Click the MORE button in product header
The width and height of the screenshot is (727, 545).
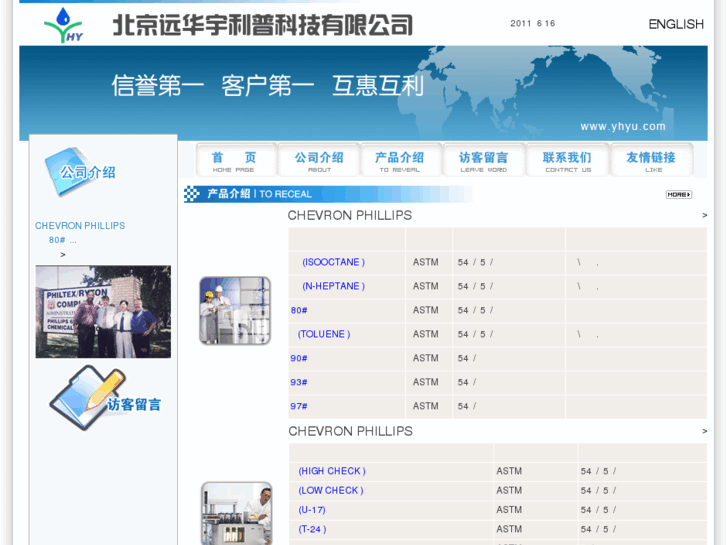coord(679,194)
